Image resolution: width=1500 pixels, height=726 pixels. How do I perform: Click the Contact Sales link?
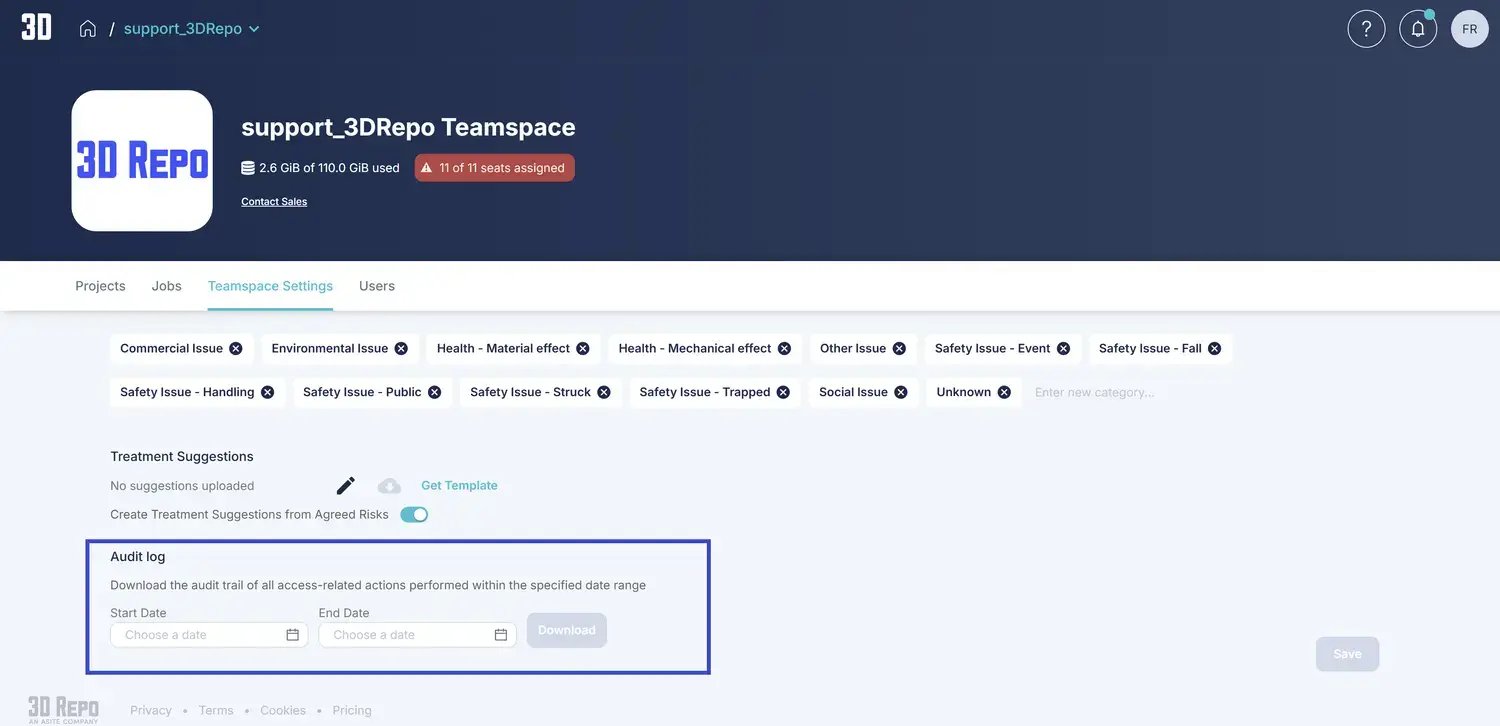pyautogui.click(x=274, y=202)
